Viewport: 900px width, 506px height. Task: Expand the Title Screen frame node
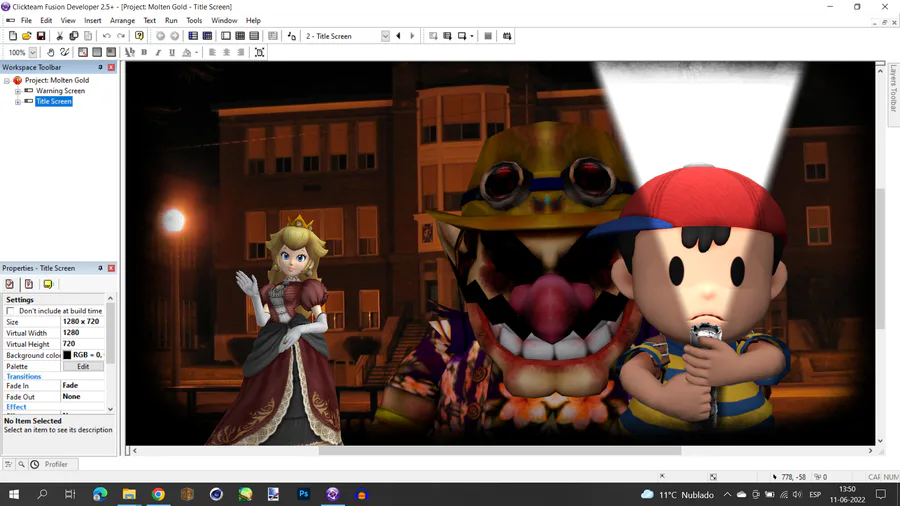tap(18, 102)
